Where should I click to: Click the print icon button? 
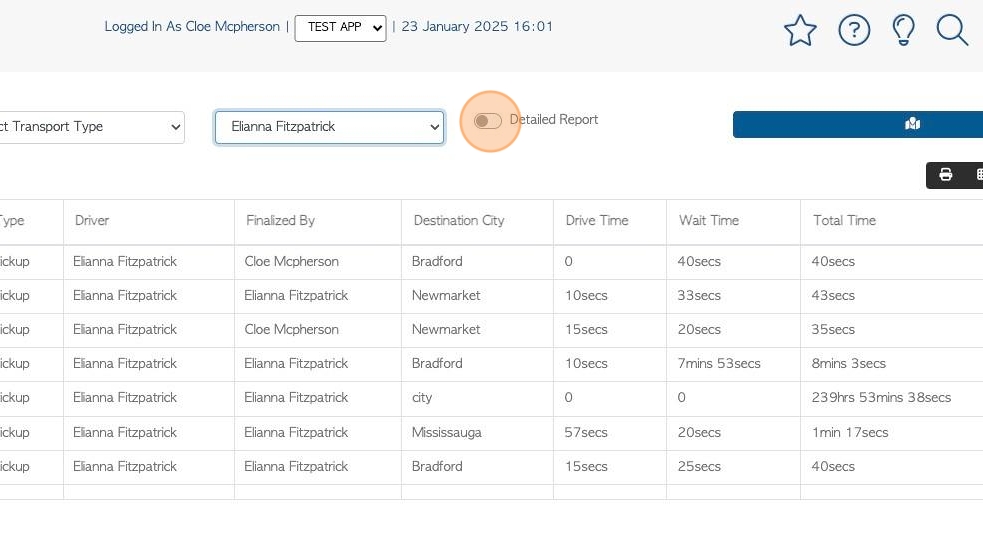(945, 175)
